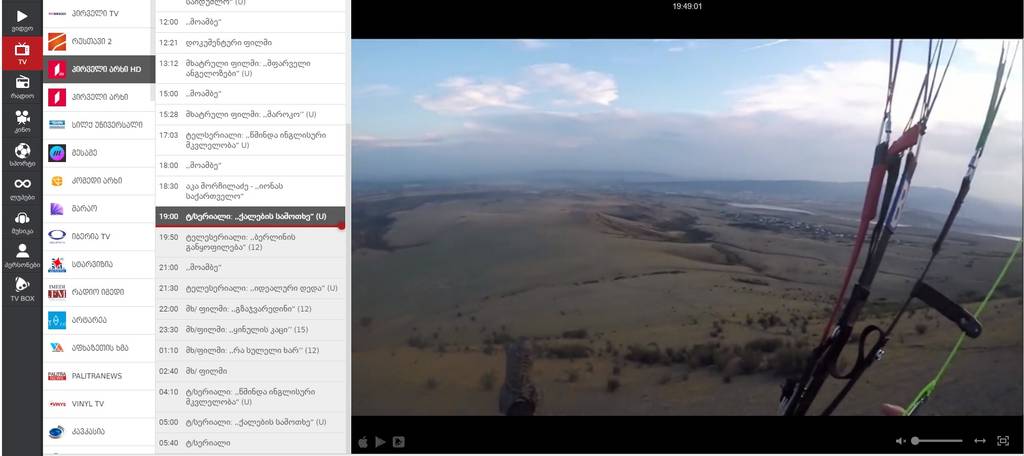Viewport: 1024px width, 456px height.
Task: Open the infinity-symbol section in sidebar
Action: coord(22,188)
